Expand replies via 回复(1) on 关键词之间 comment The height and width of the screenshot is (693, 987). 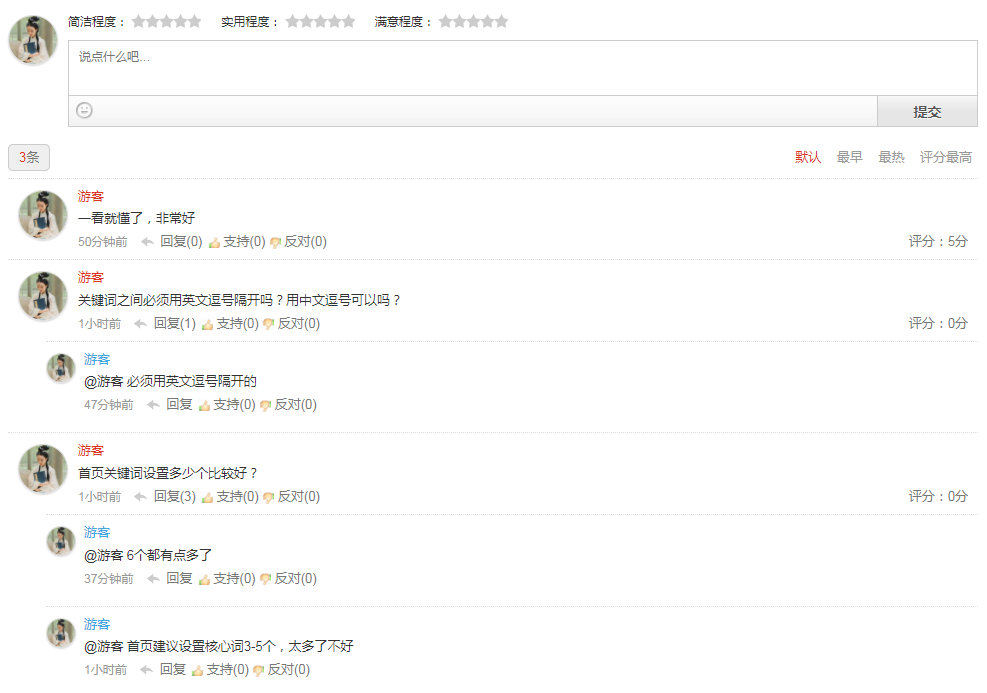(x=175, y=324)
